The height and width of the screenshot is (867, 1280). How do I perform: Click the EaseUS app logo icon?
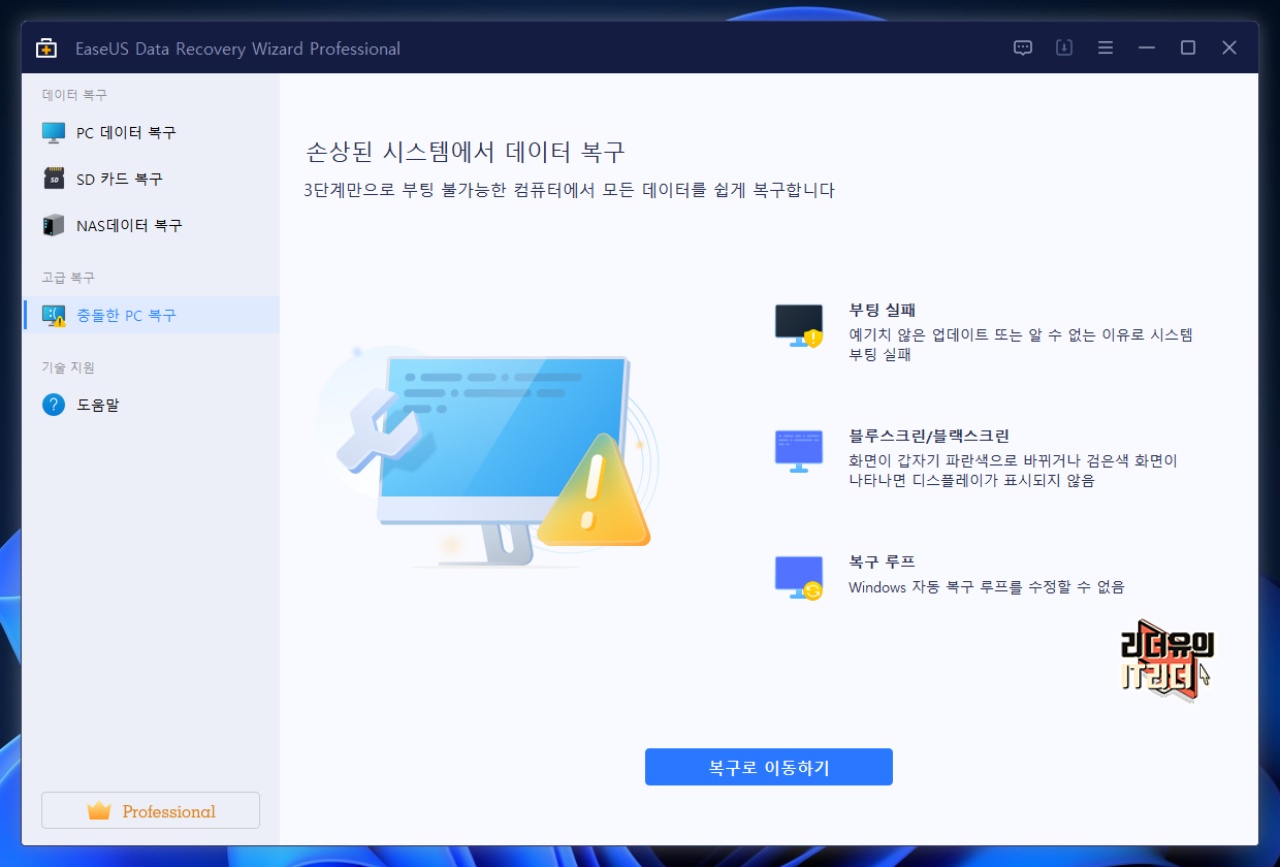46,48
